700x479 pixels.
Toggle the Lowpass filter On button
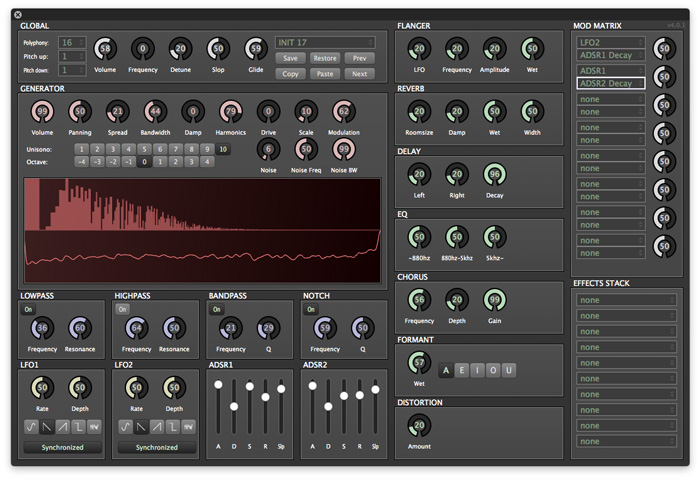coord(28,309)
